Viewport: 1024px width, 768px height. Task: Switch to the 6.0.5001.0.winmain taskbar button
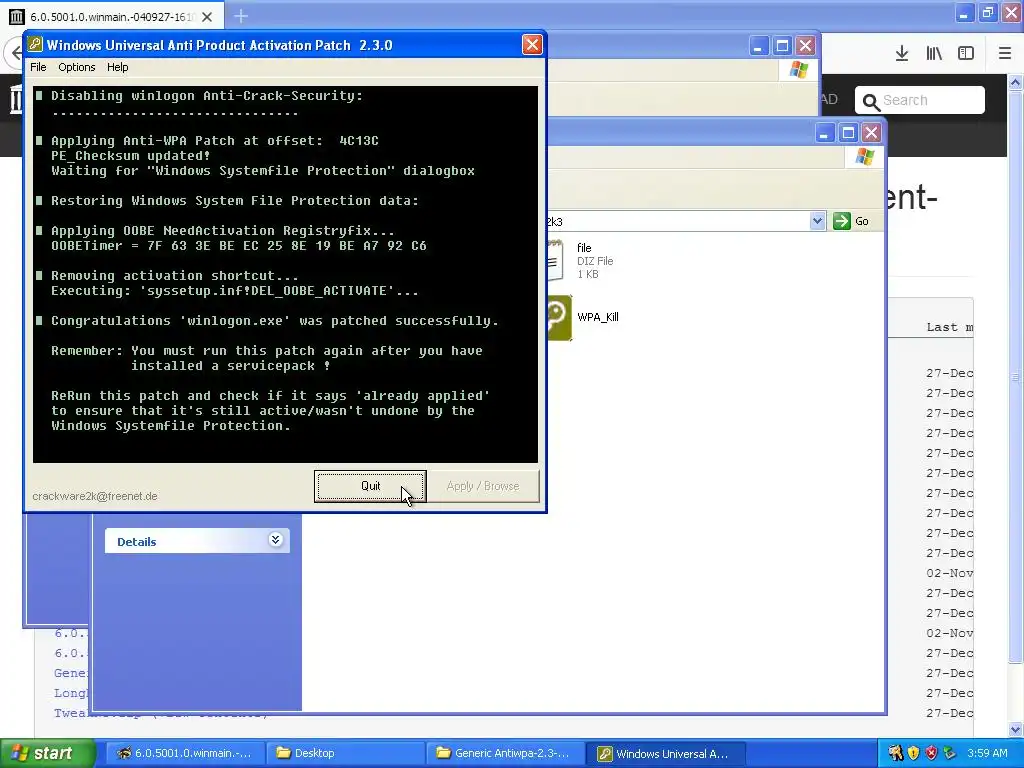pos(184,753)
